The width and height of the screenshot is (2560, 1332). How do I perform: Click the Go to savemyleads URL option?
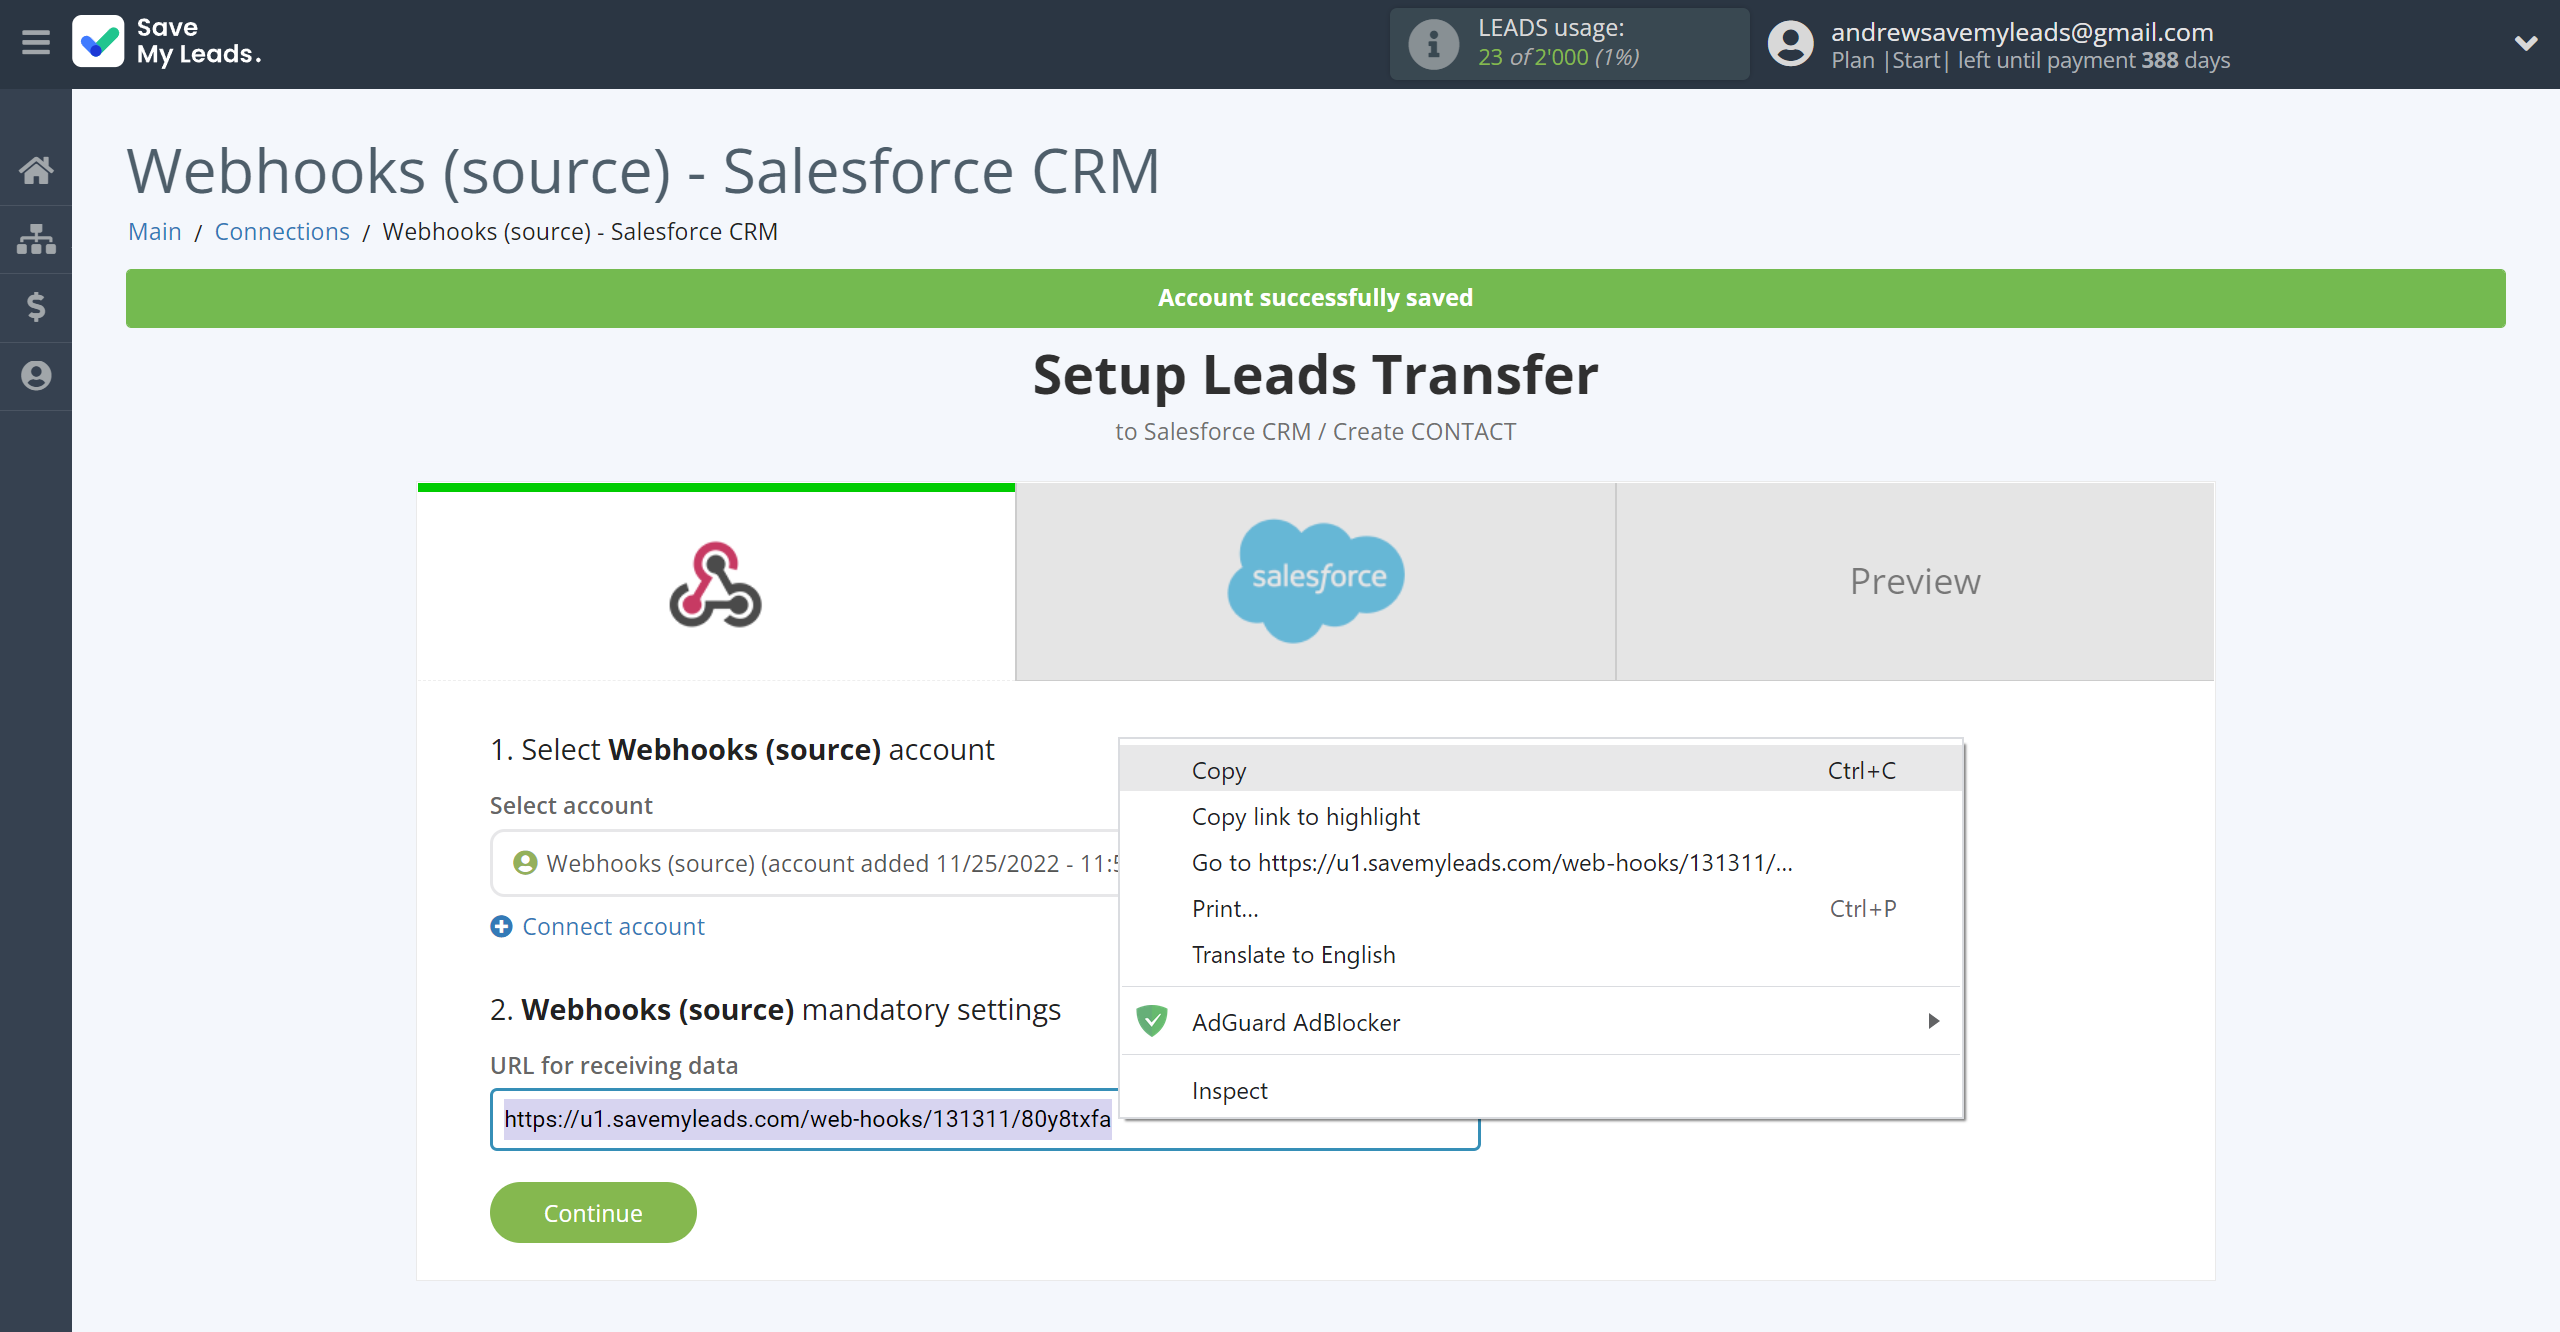click(1490, 863)
